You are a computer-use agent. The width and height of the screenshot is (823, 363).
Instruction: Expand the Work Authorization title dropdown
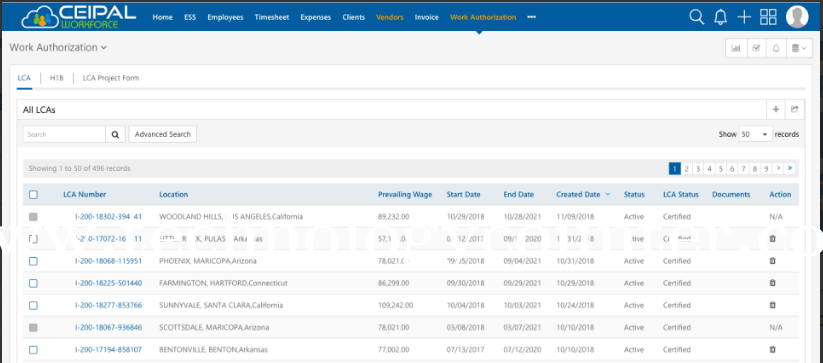(x=104, y=48)
